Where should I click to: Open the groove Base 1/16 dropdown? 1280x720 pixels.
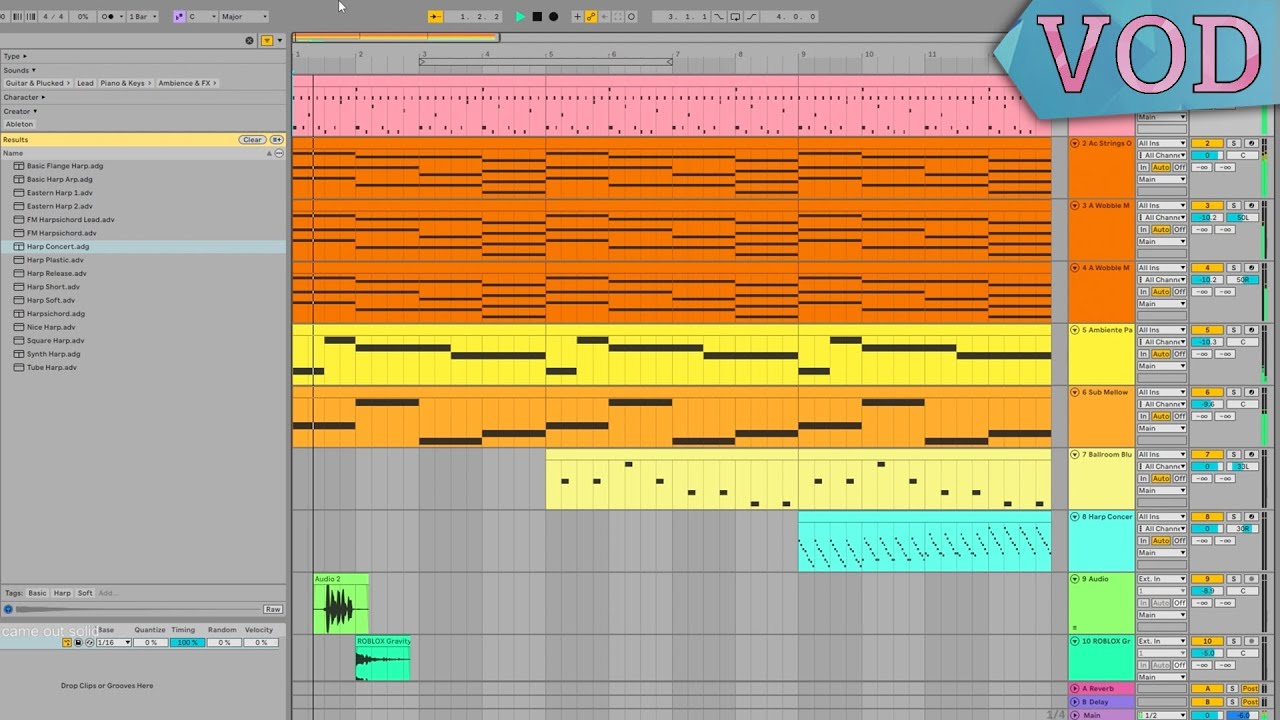coord(113,642)
